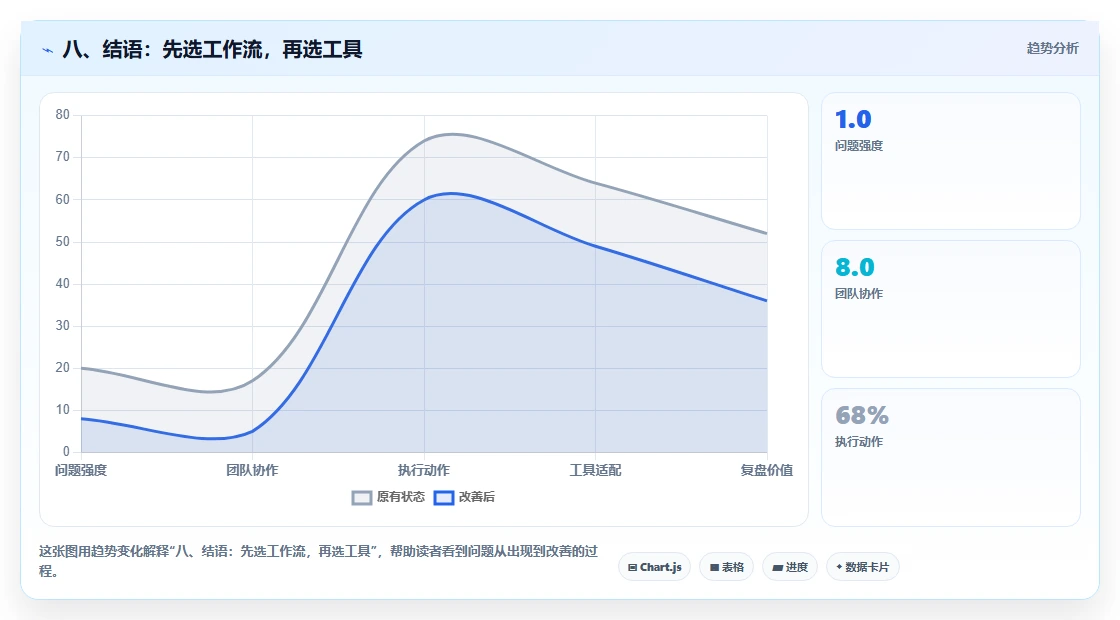Click the 8.0 value in second card

click(854, 267)
